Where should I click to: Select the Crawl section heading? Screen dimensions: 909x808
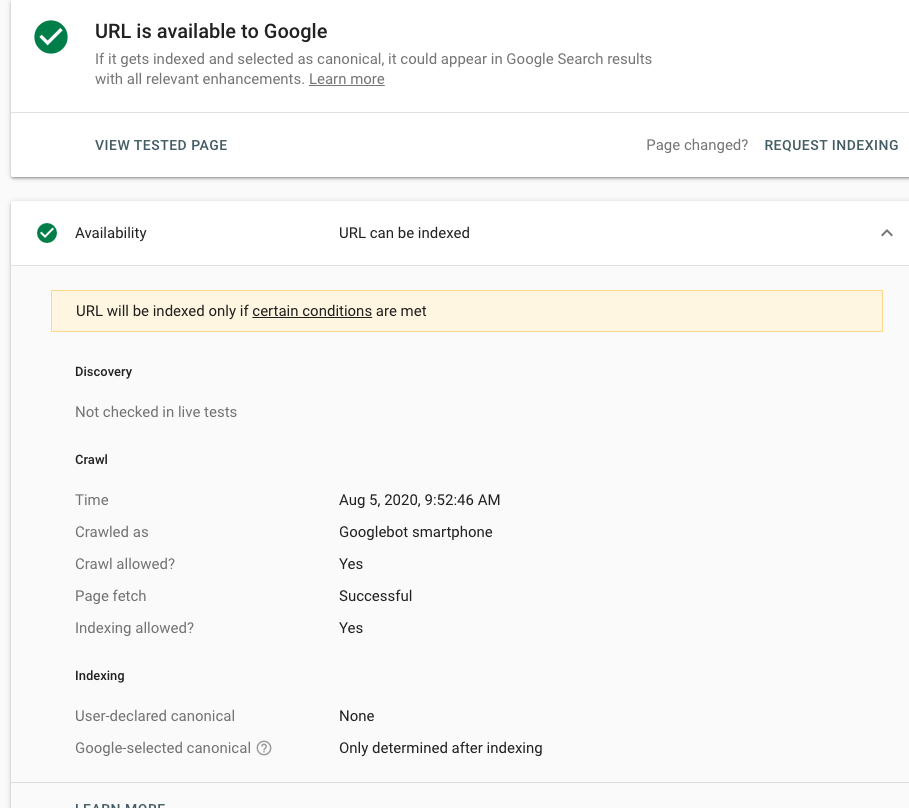(91, 459)
